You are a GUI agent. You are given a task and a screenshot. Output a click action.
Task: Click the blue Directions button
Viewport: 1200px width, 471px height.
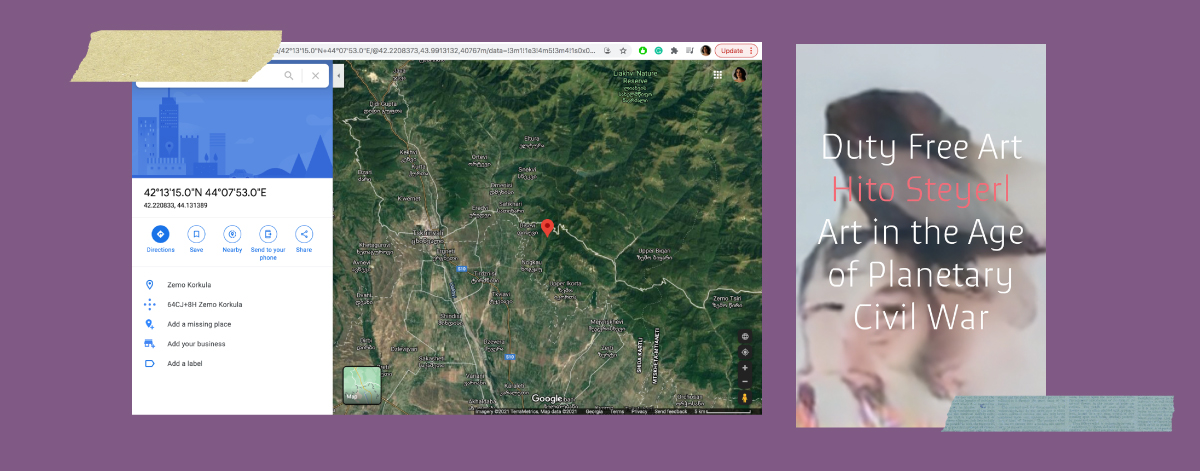click(159, 234)
